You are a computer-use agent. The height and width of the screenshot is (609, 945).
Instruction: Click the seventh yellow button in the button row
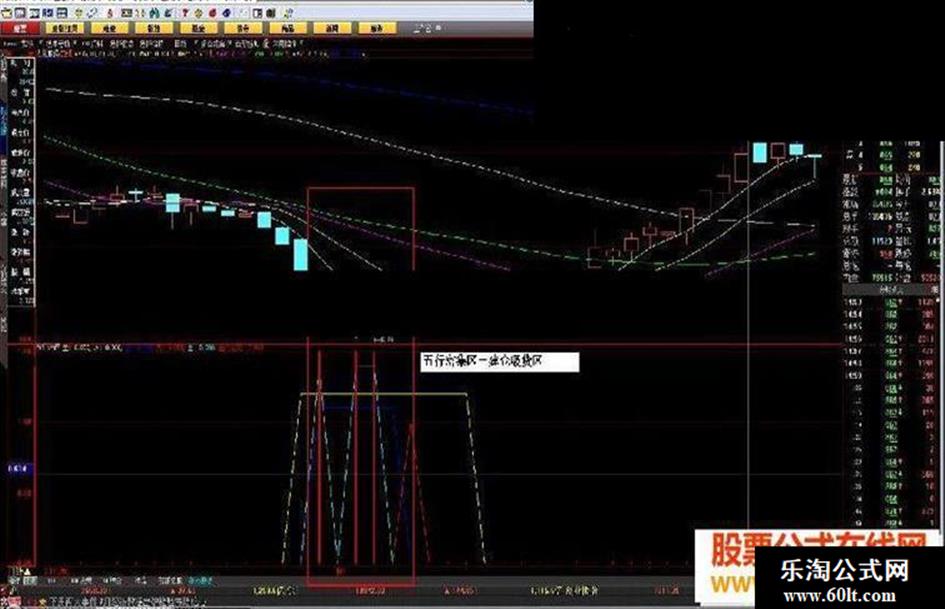pyautogui.click(x=333, y=28)
